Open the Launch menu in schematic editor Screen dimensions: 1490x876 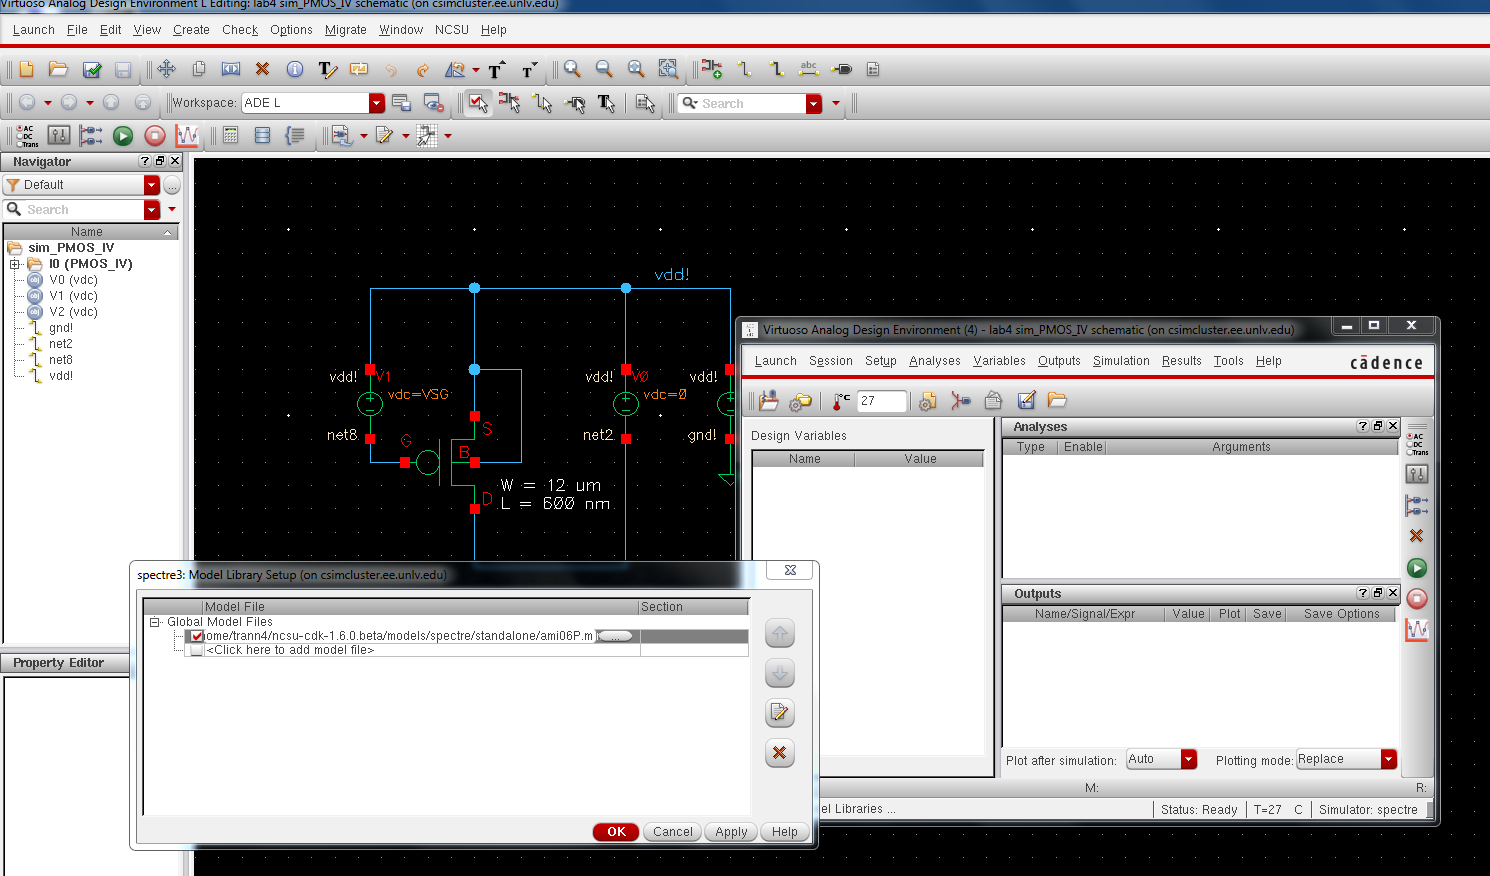[x=33, y=30]
